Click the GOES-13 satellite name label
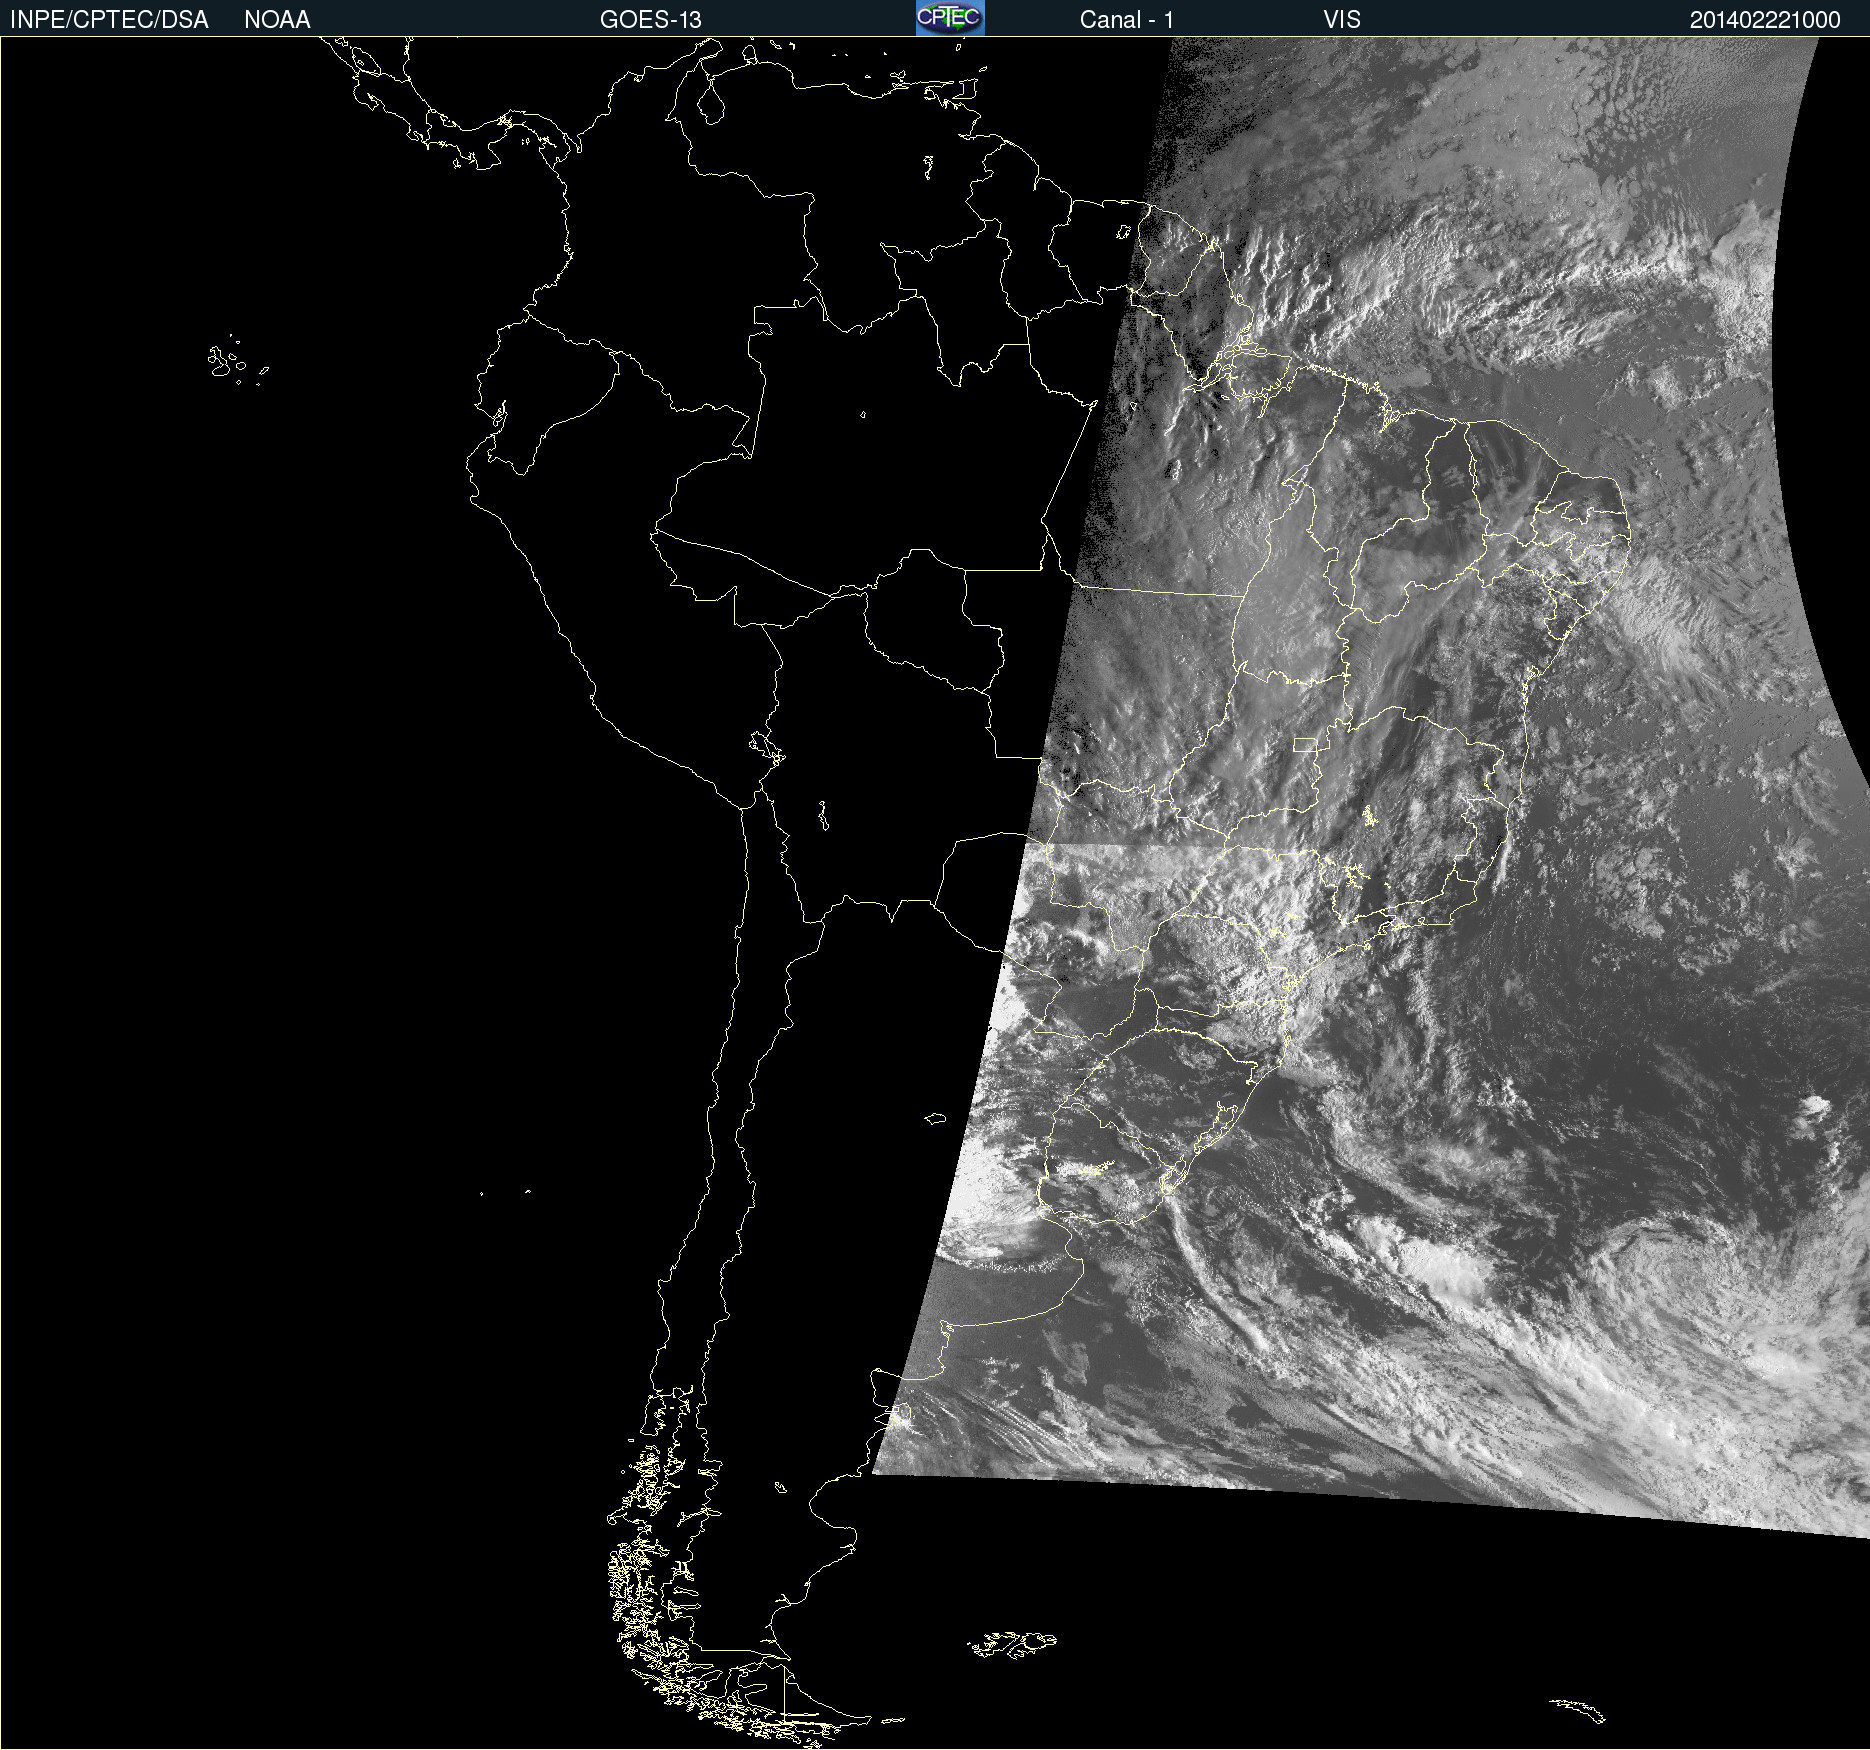This screenshot has height=1750, width=1870. pos(651,20)
